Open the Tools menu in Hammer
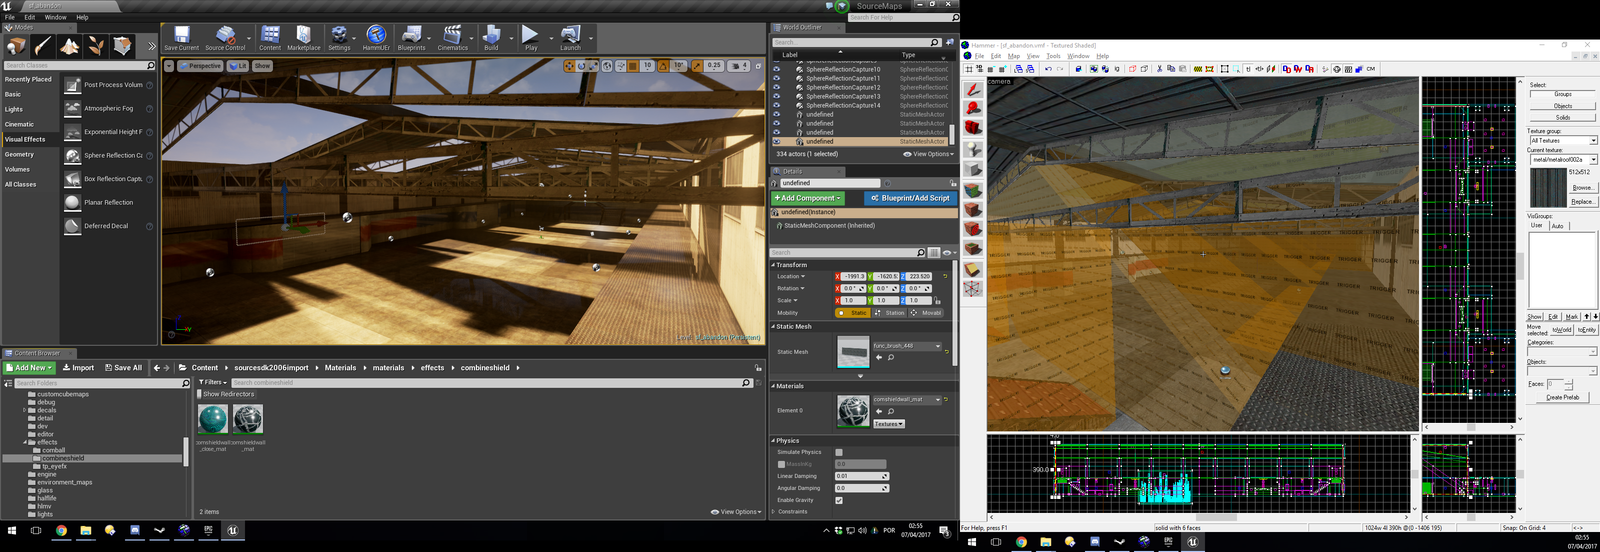1600x552 pixels. click(1053, 56)
